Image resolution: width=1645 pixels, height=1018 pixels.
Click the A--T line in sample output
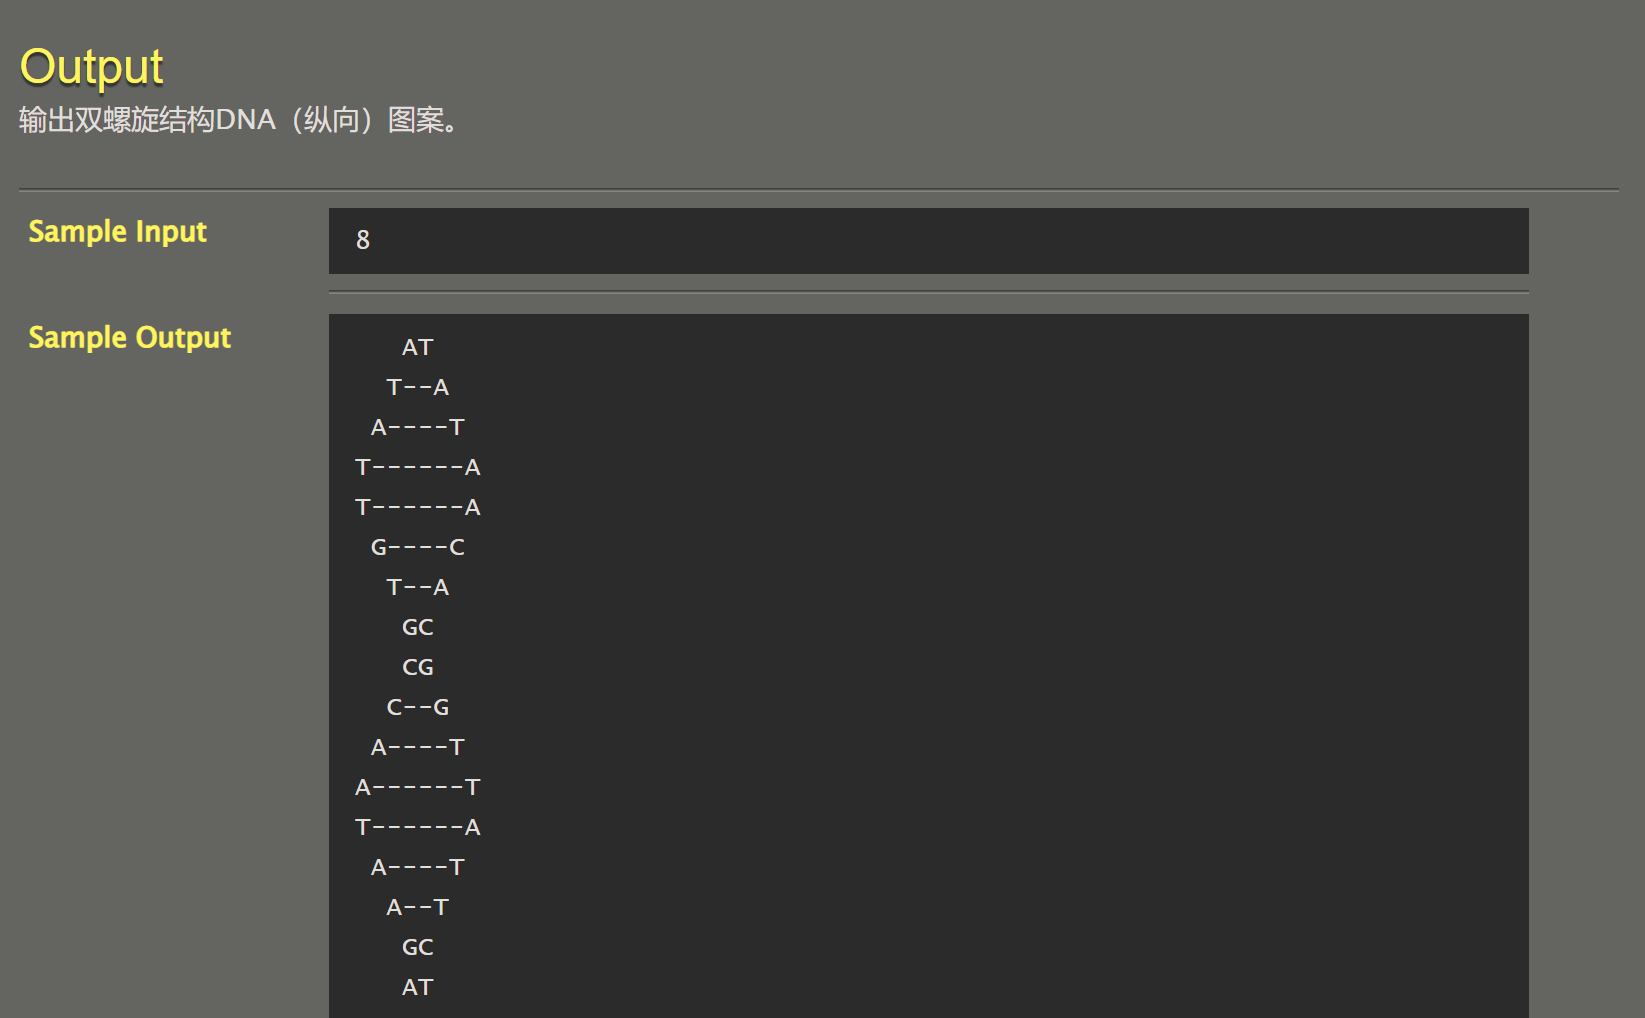(418, 907)
